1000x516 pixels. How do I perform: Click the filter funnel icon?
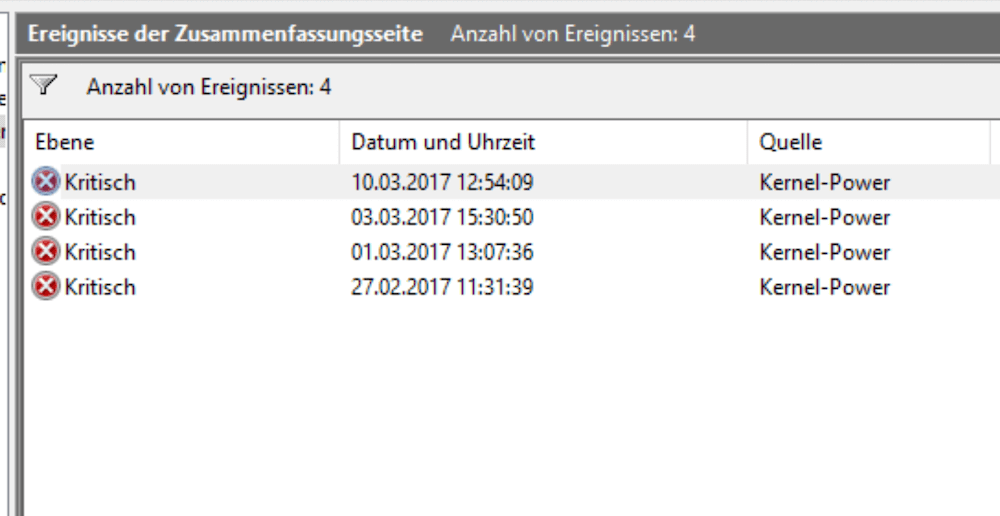tap(43, 85)
